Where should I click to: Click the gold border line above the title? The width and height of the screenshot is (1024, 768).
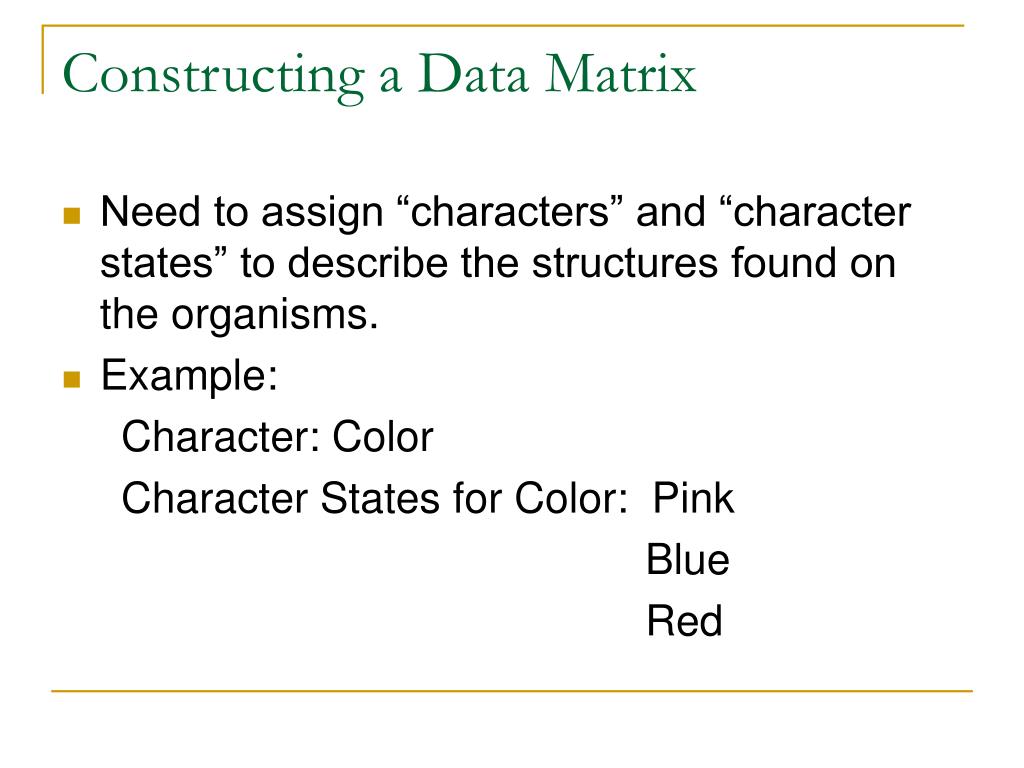click(503, 26)
